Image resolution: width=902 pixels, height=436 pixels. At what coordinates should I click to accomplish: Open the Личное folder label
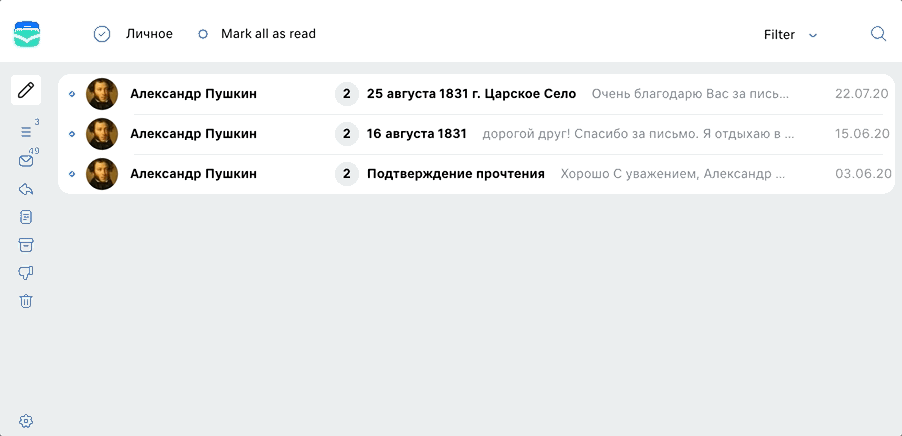click(x=149, y=34)
